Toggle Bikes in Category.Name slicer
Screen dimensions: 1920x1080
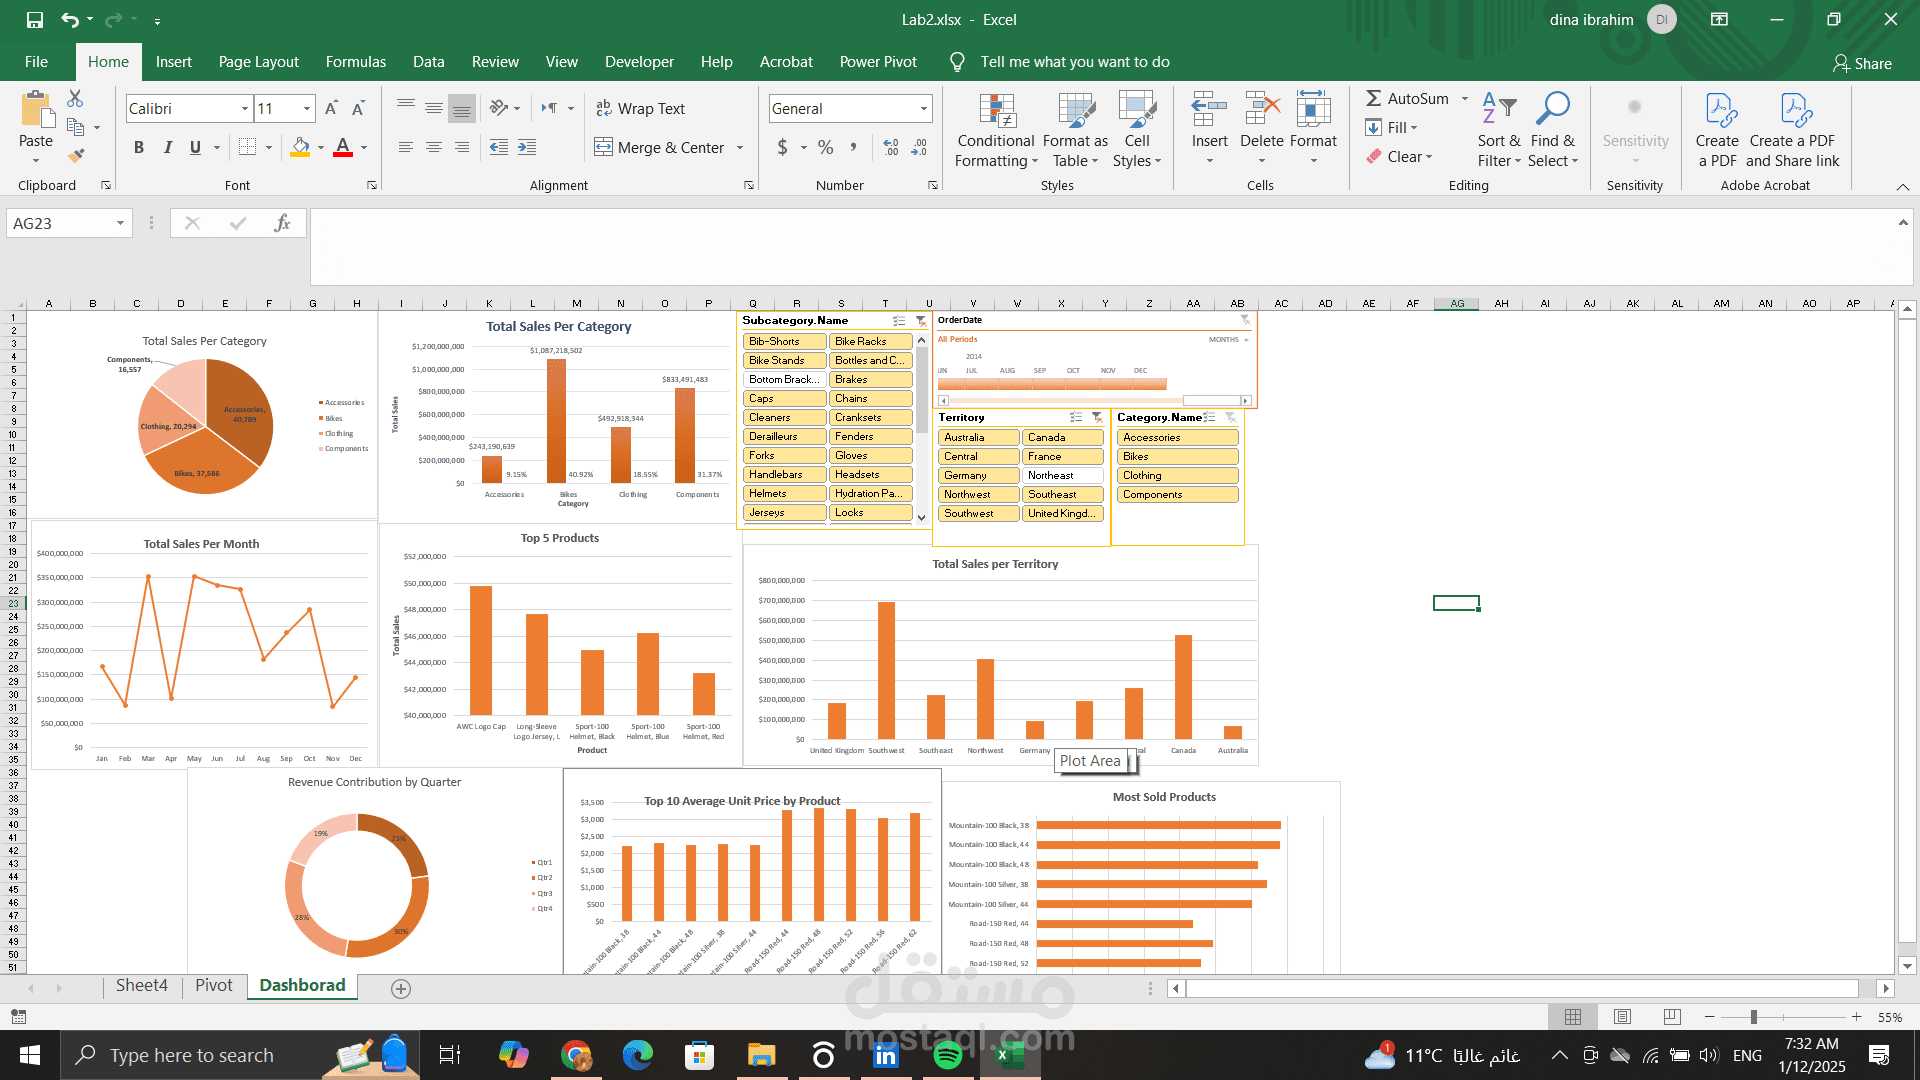tap(1177, 456)
